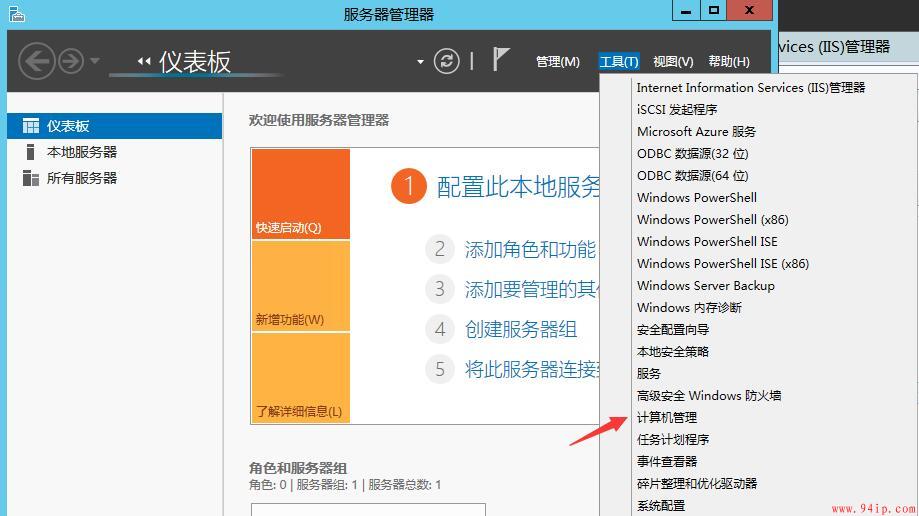Maximize the Server Manager window

714,11
